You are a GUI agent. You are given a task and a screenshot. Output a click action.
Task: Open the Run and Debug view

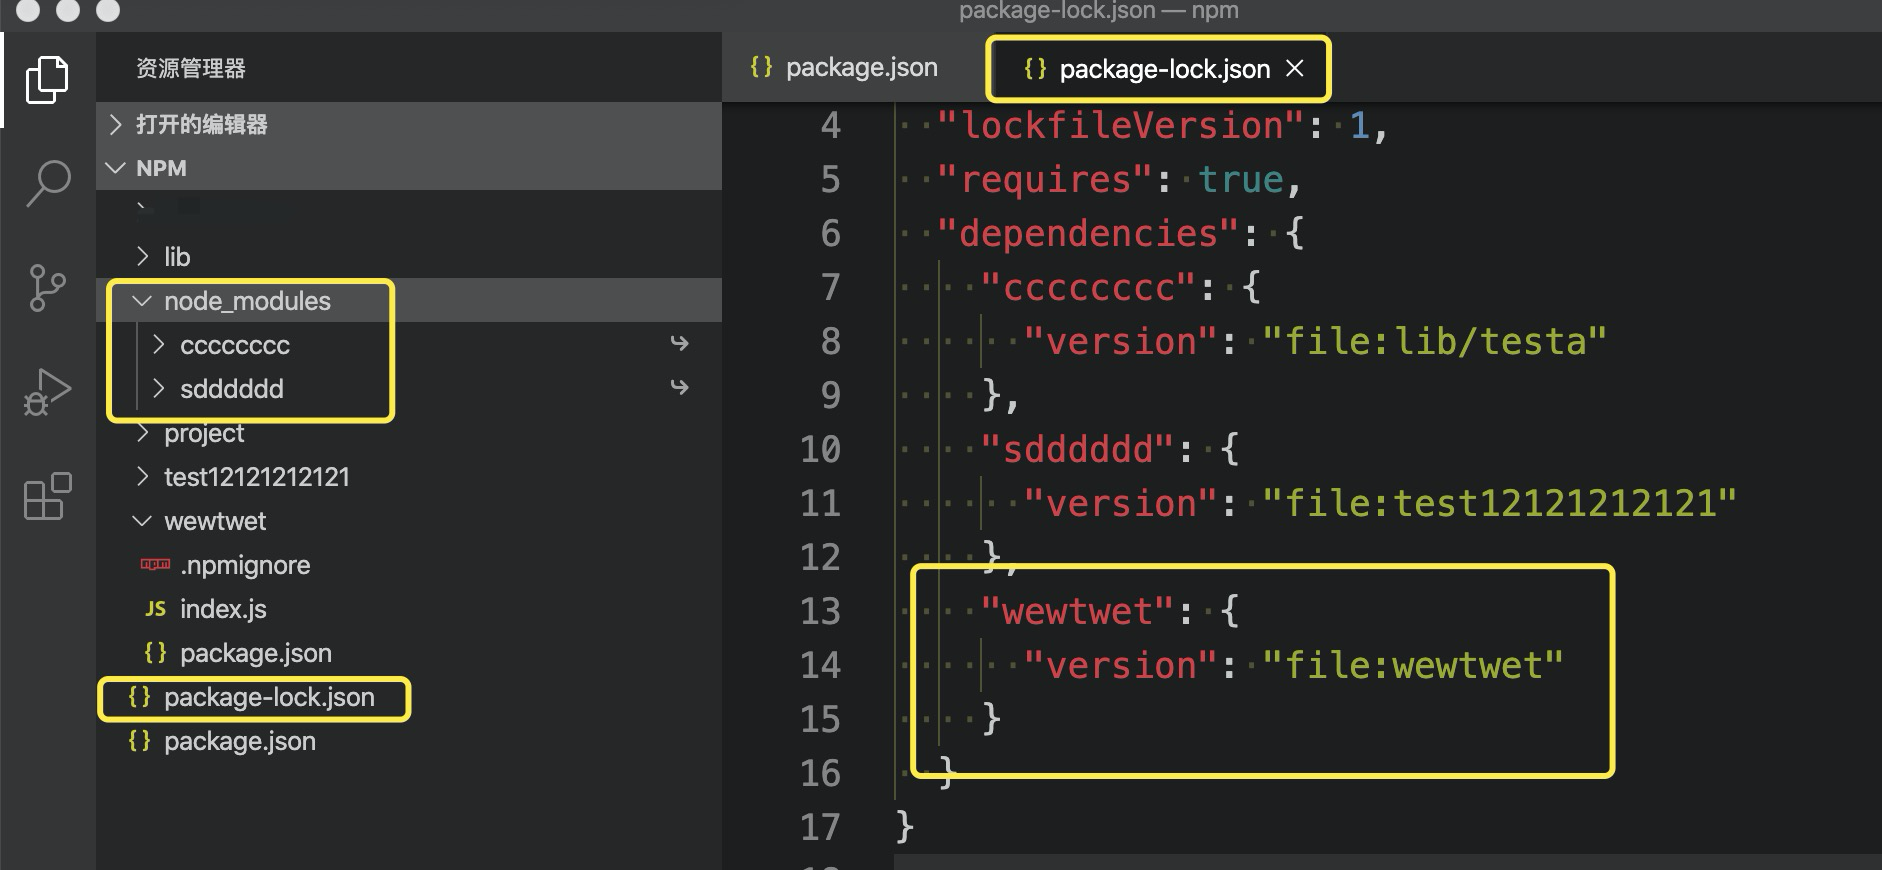47,392
